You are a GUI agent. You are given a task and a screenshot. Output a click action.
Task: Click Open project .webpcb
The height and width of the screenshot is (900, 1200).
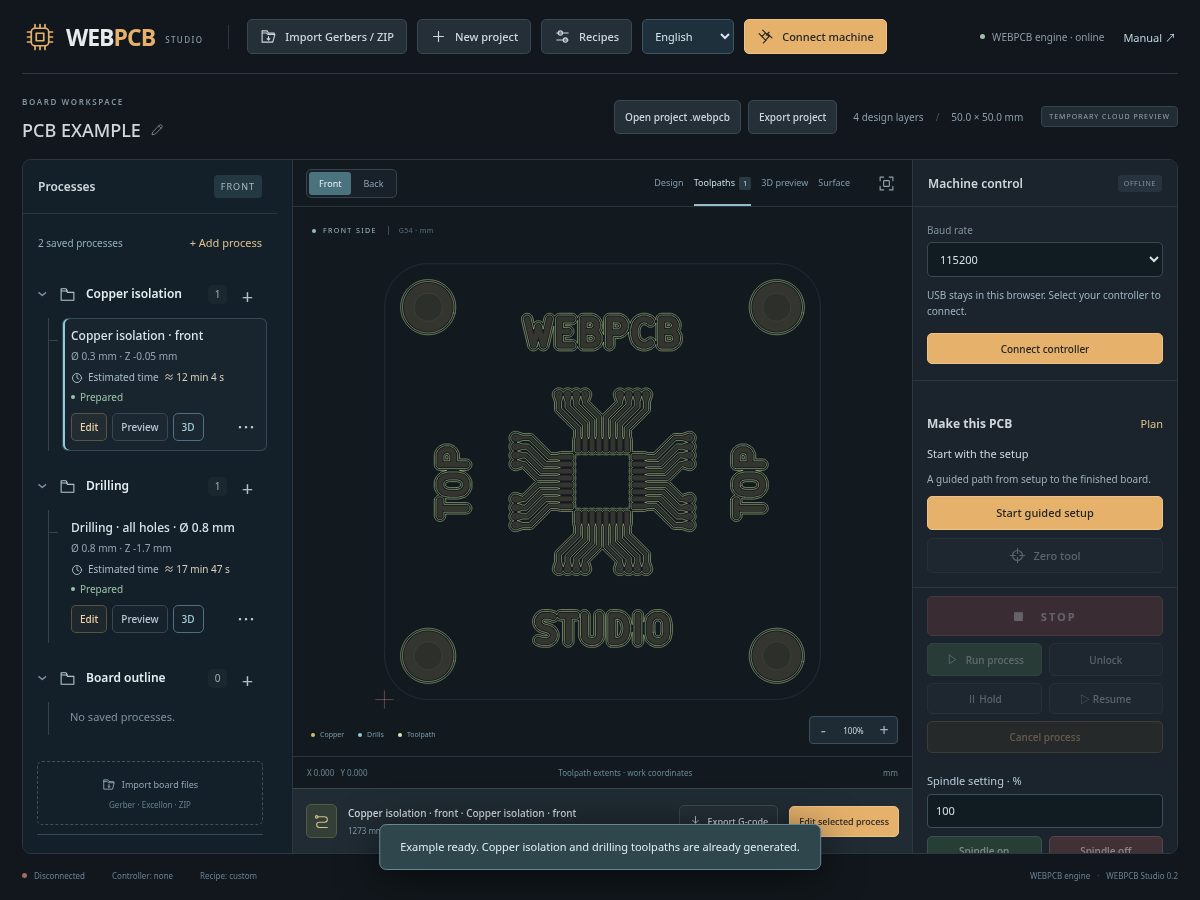[677, 117]
